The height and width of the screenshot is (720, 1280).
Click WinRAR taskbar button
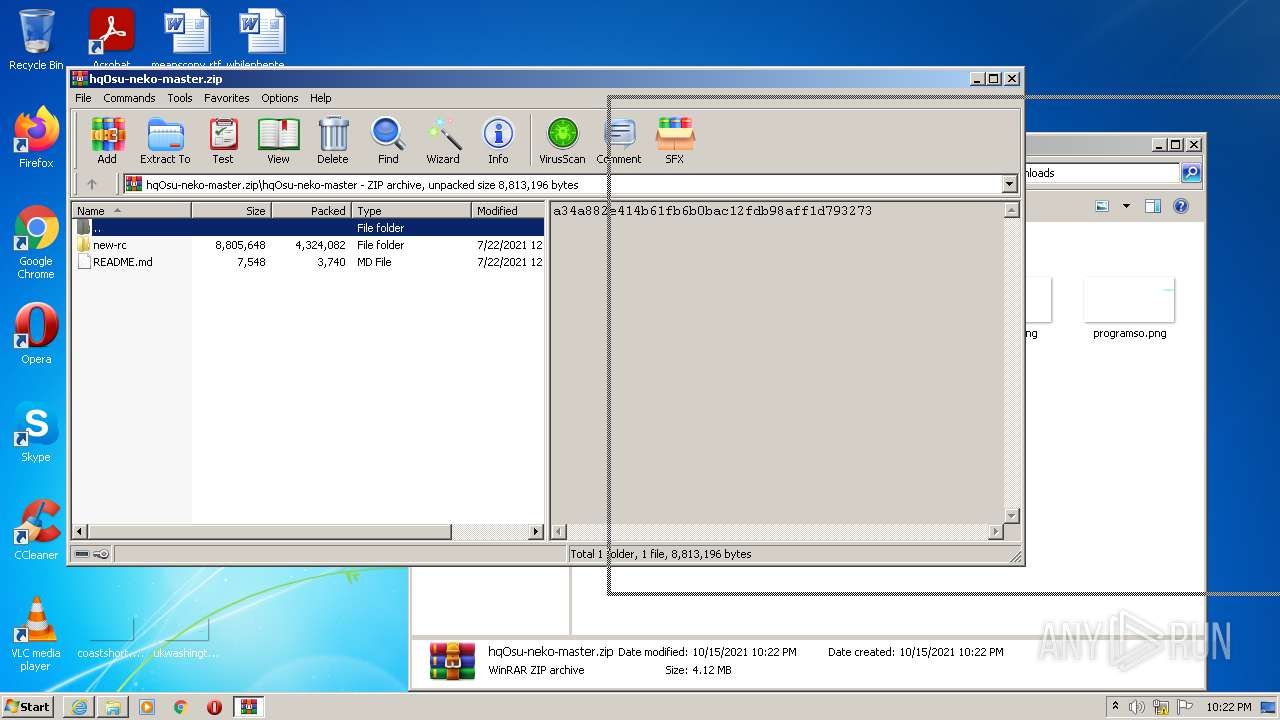pos(248,706)
